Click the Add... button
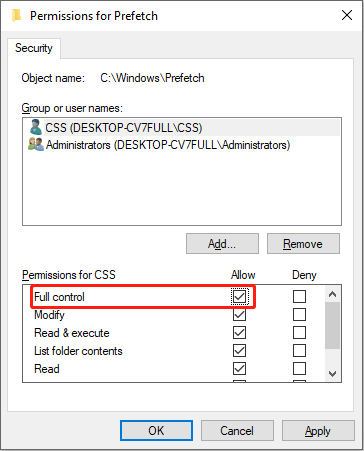The height and width of the screenshot is (451, 364). pos(222,244)
